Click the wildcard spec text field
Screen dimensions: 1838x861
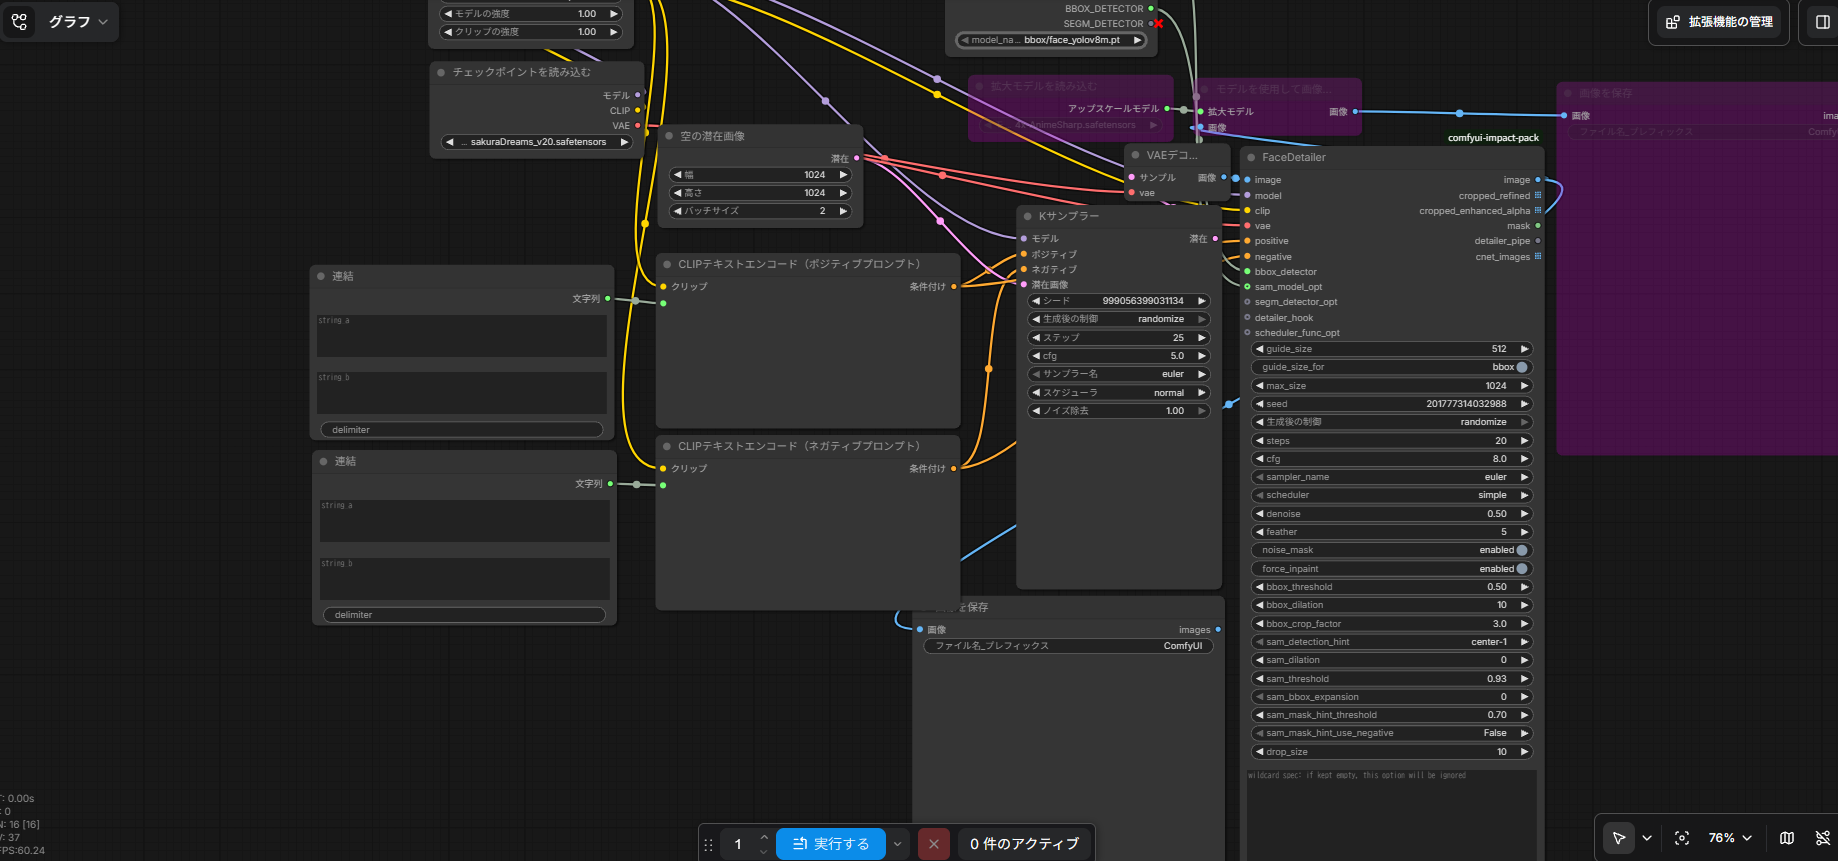(x=1391, y=814)
